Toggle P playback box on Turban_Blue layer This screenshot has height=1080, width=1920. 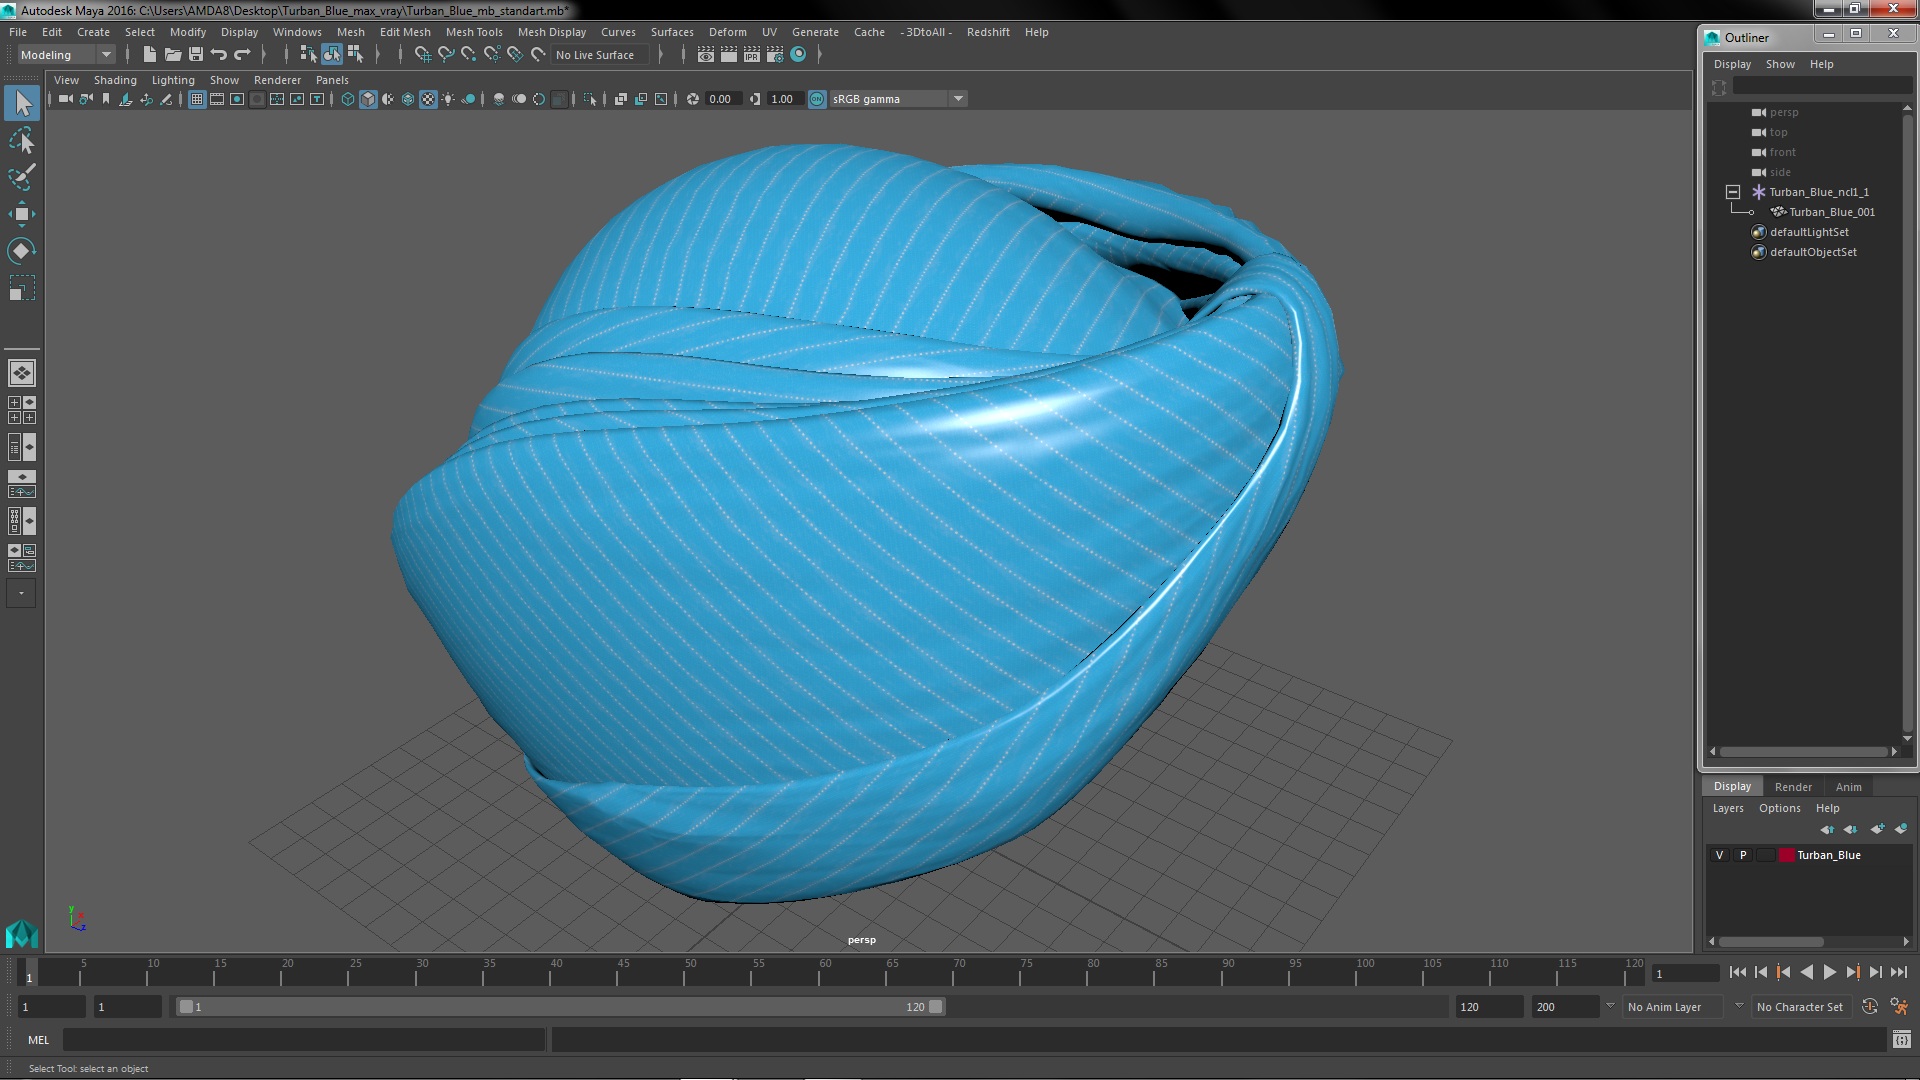pyautogui.click(x=1743, y=855)
